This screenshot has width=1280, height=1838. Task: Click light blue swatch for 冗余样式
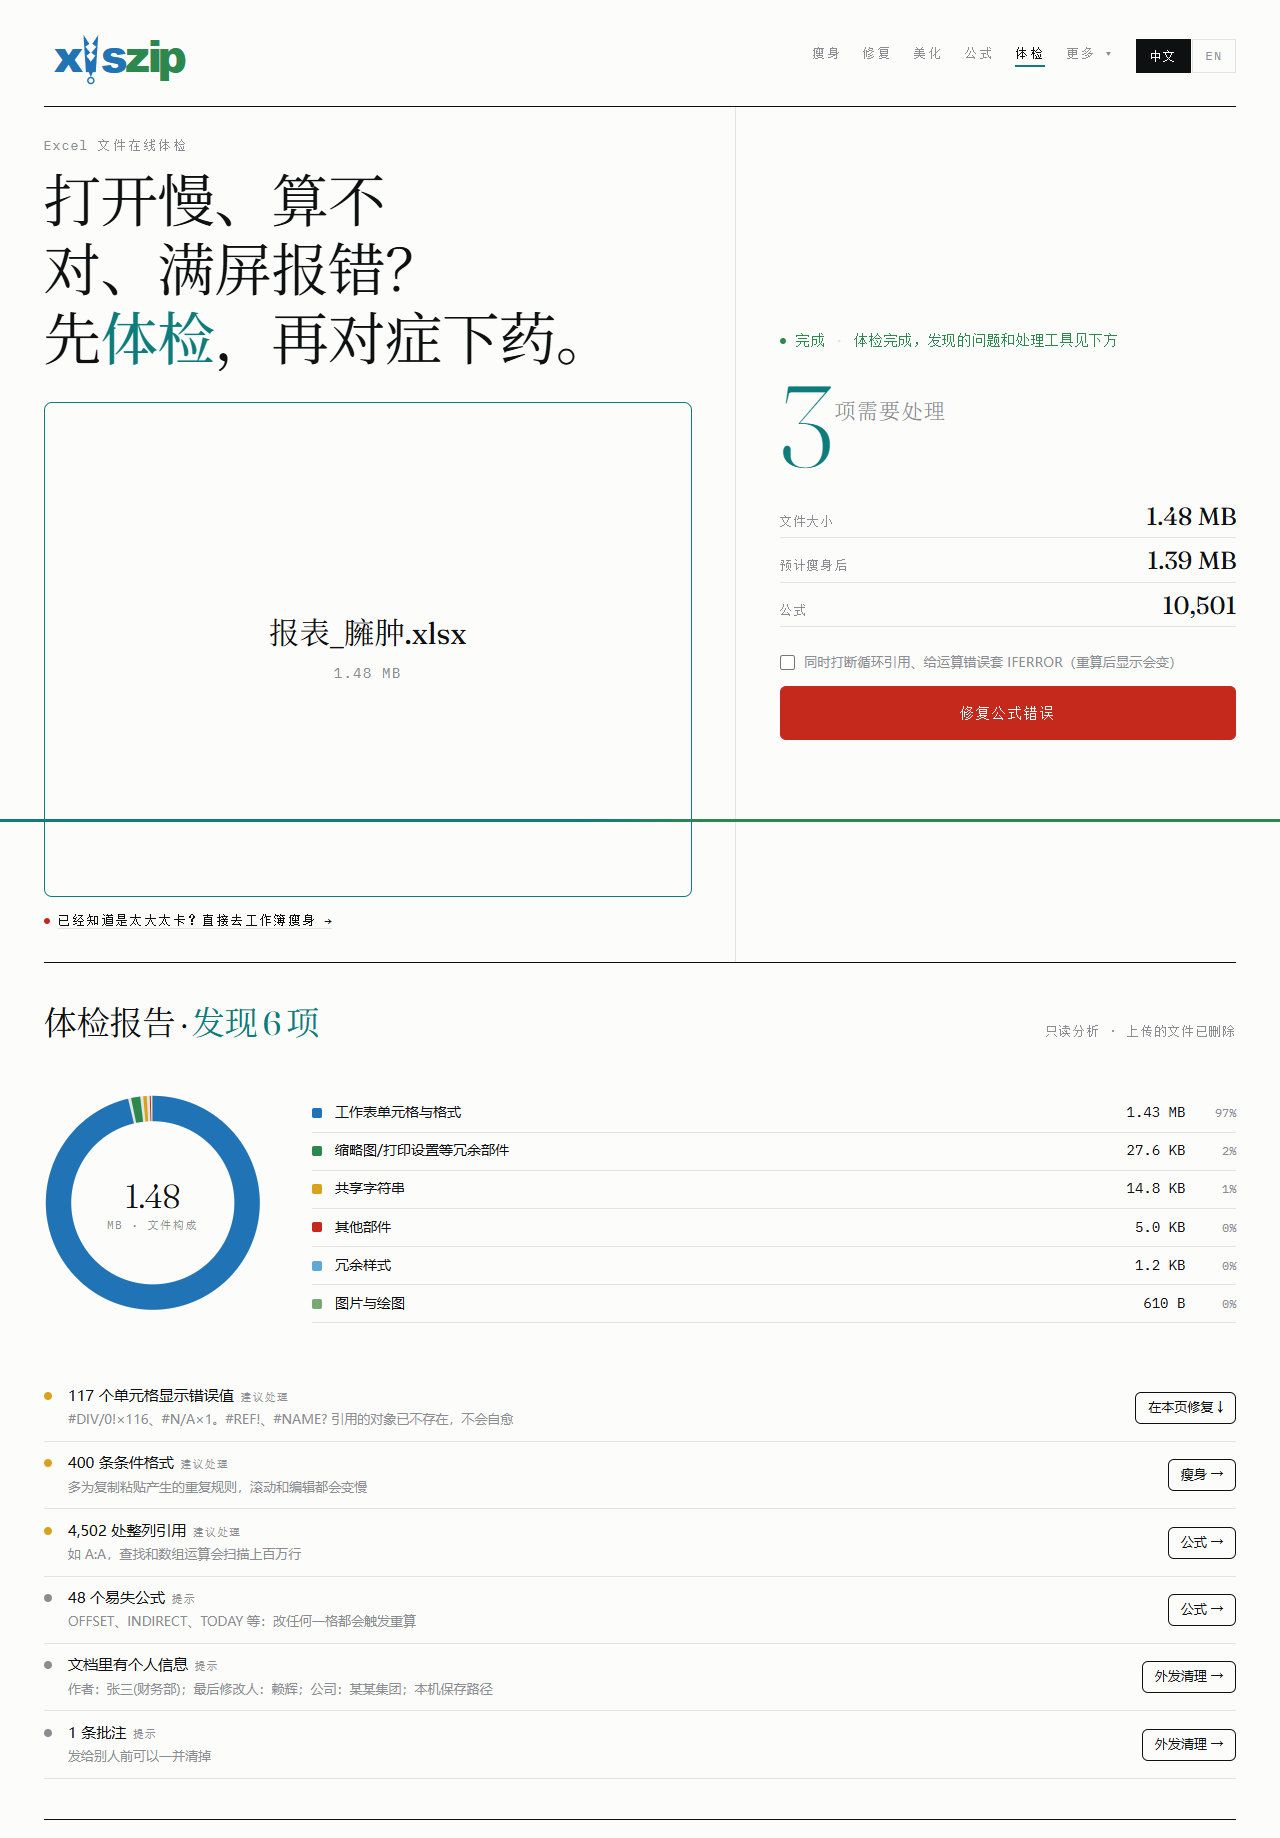[317, 1266]
